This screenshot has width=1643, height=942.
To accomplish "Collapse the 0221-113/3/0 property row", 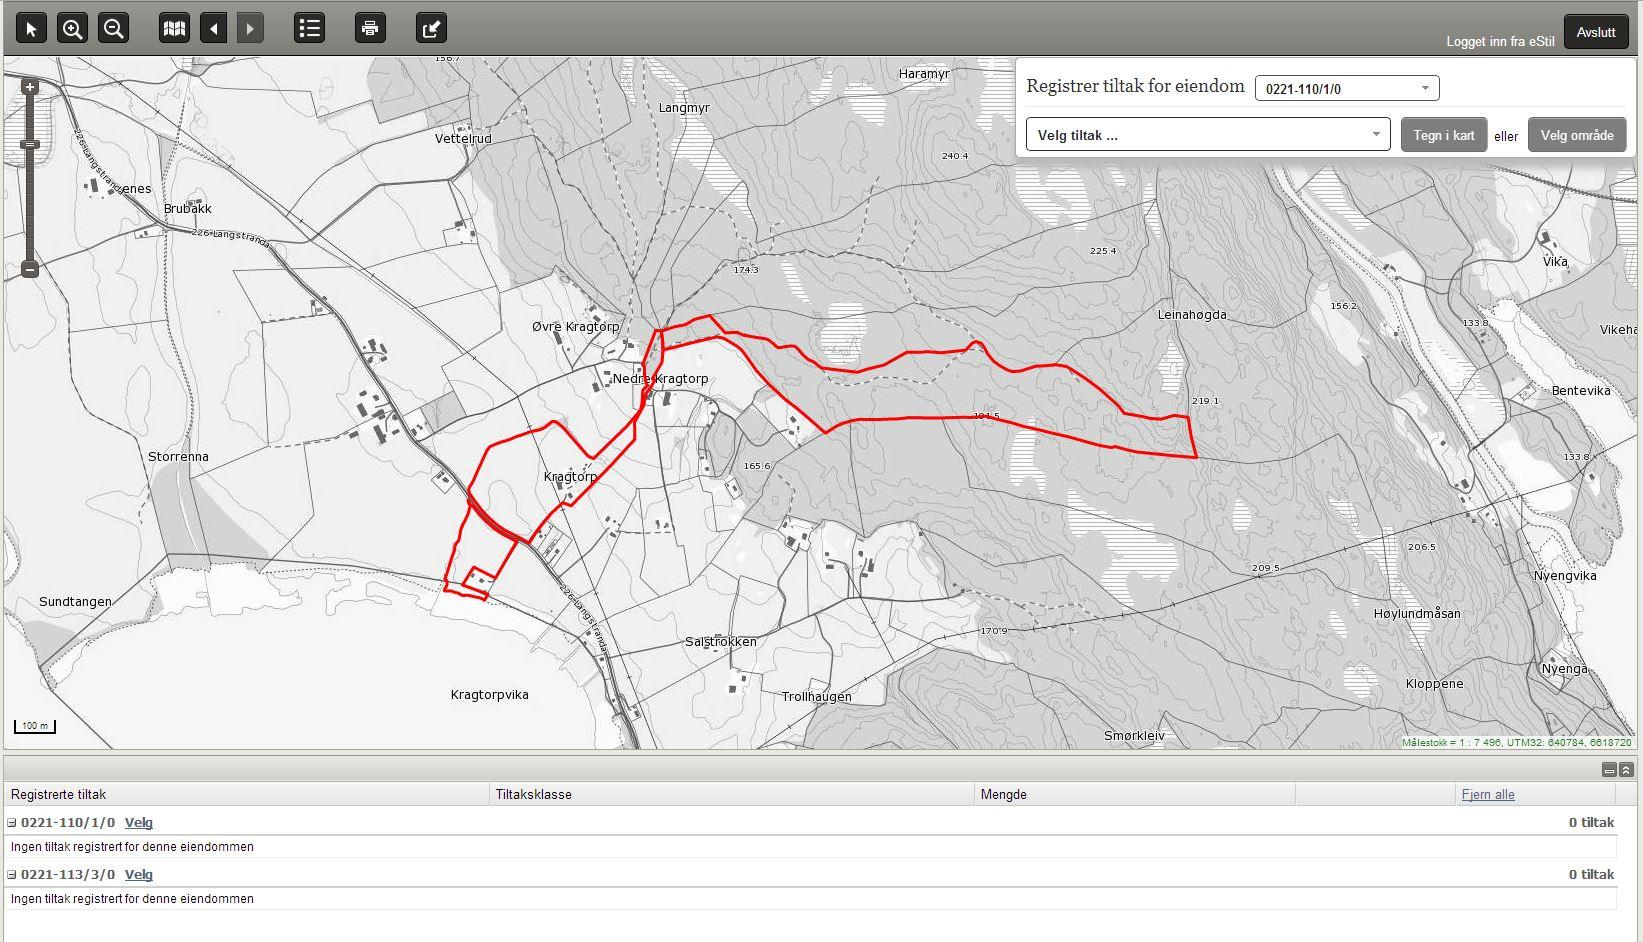I will point(12,875).
